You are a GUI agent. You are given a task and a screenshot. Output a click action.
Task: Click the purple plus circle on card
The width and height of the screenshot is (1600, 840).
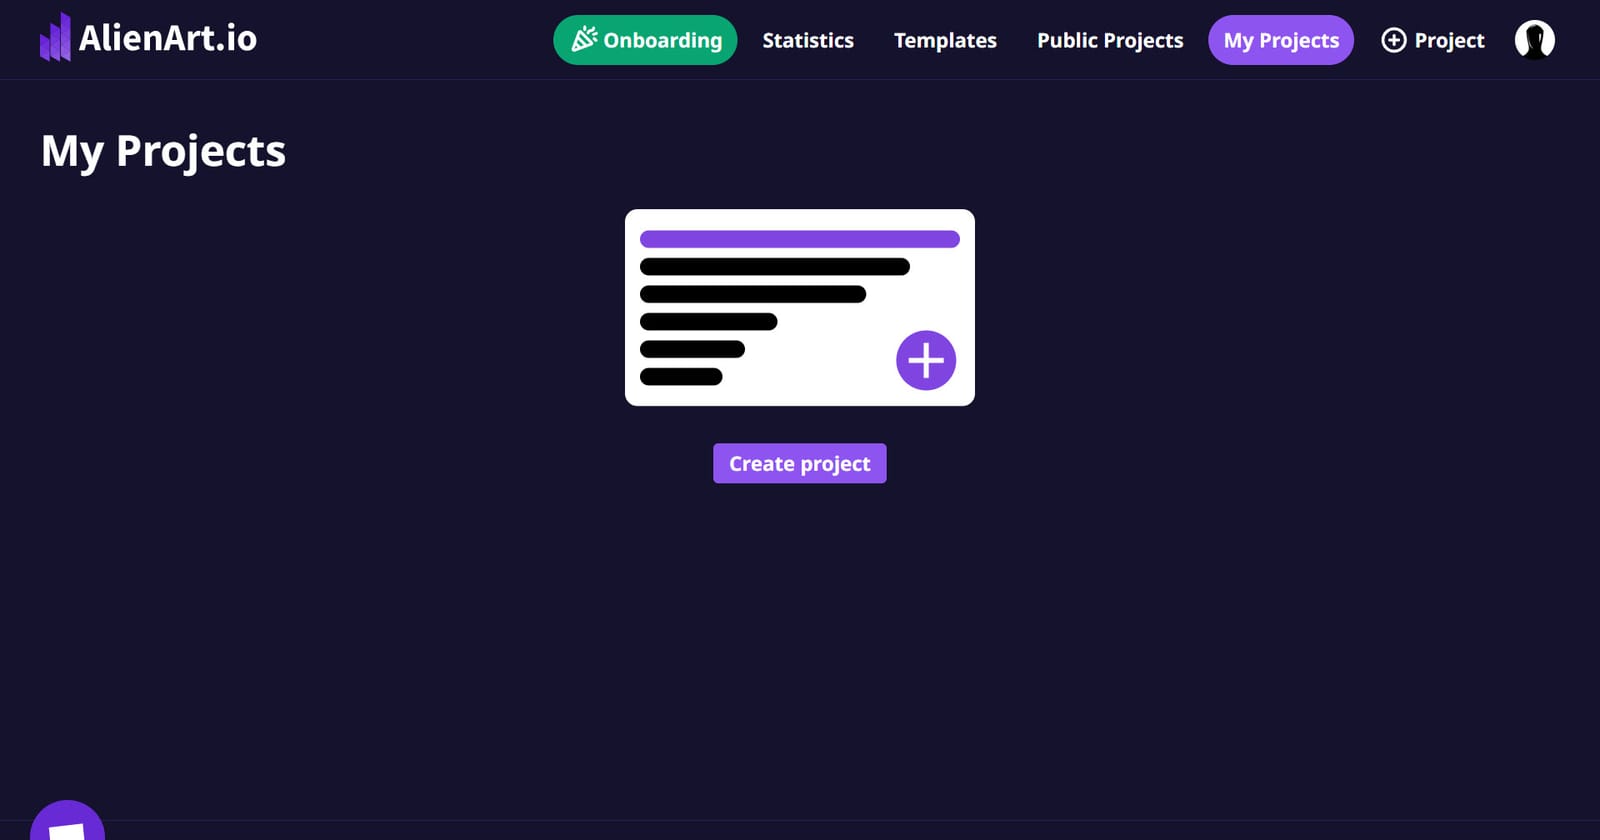pos(925,360)
